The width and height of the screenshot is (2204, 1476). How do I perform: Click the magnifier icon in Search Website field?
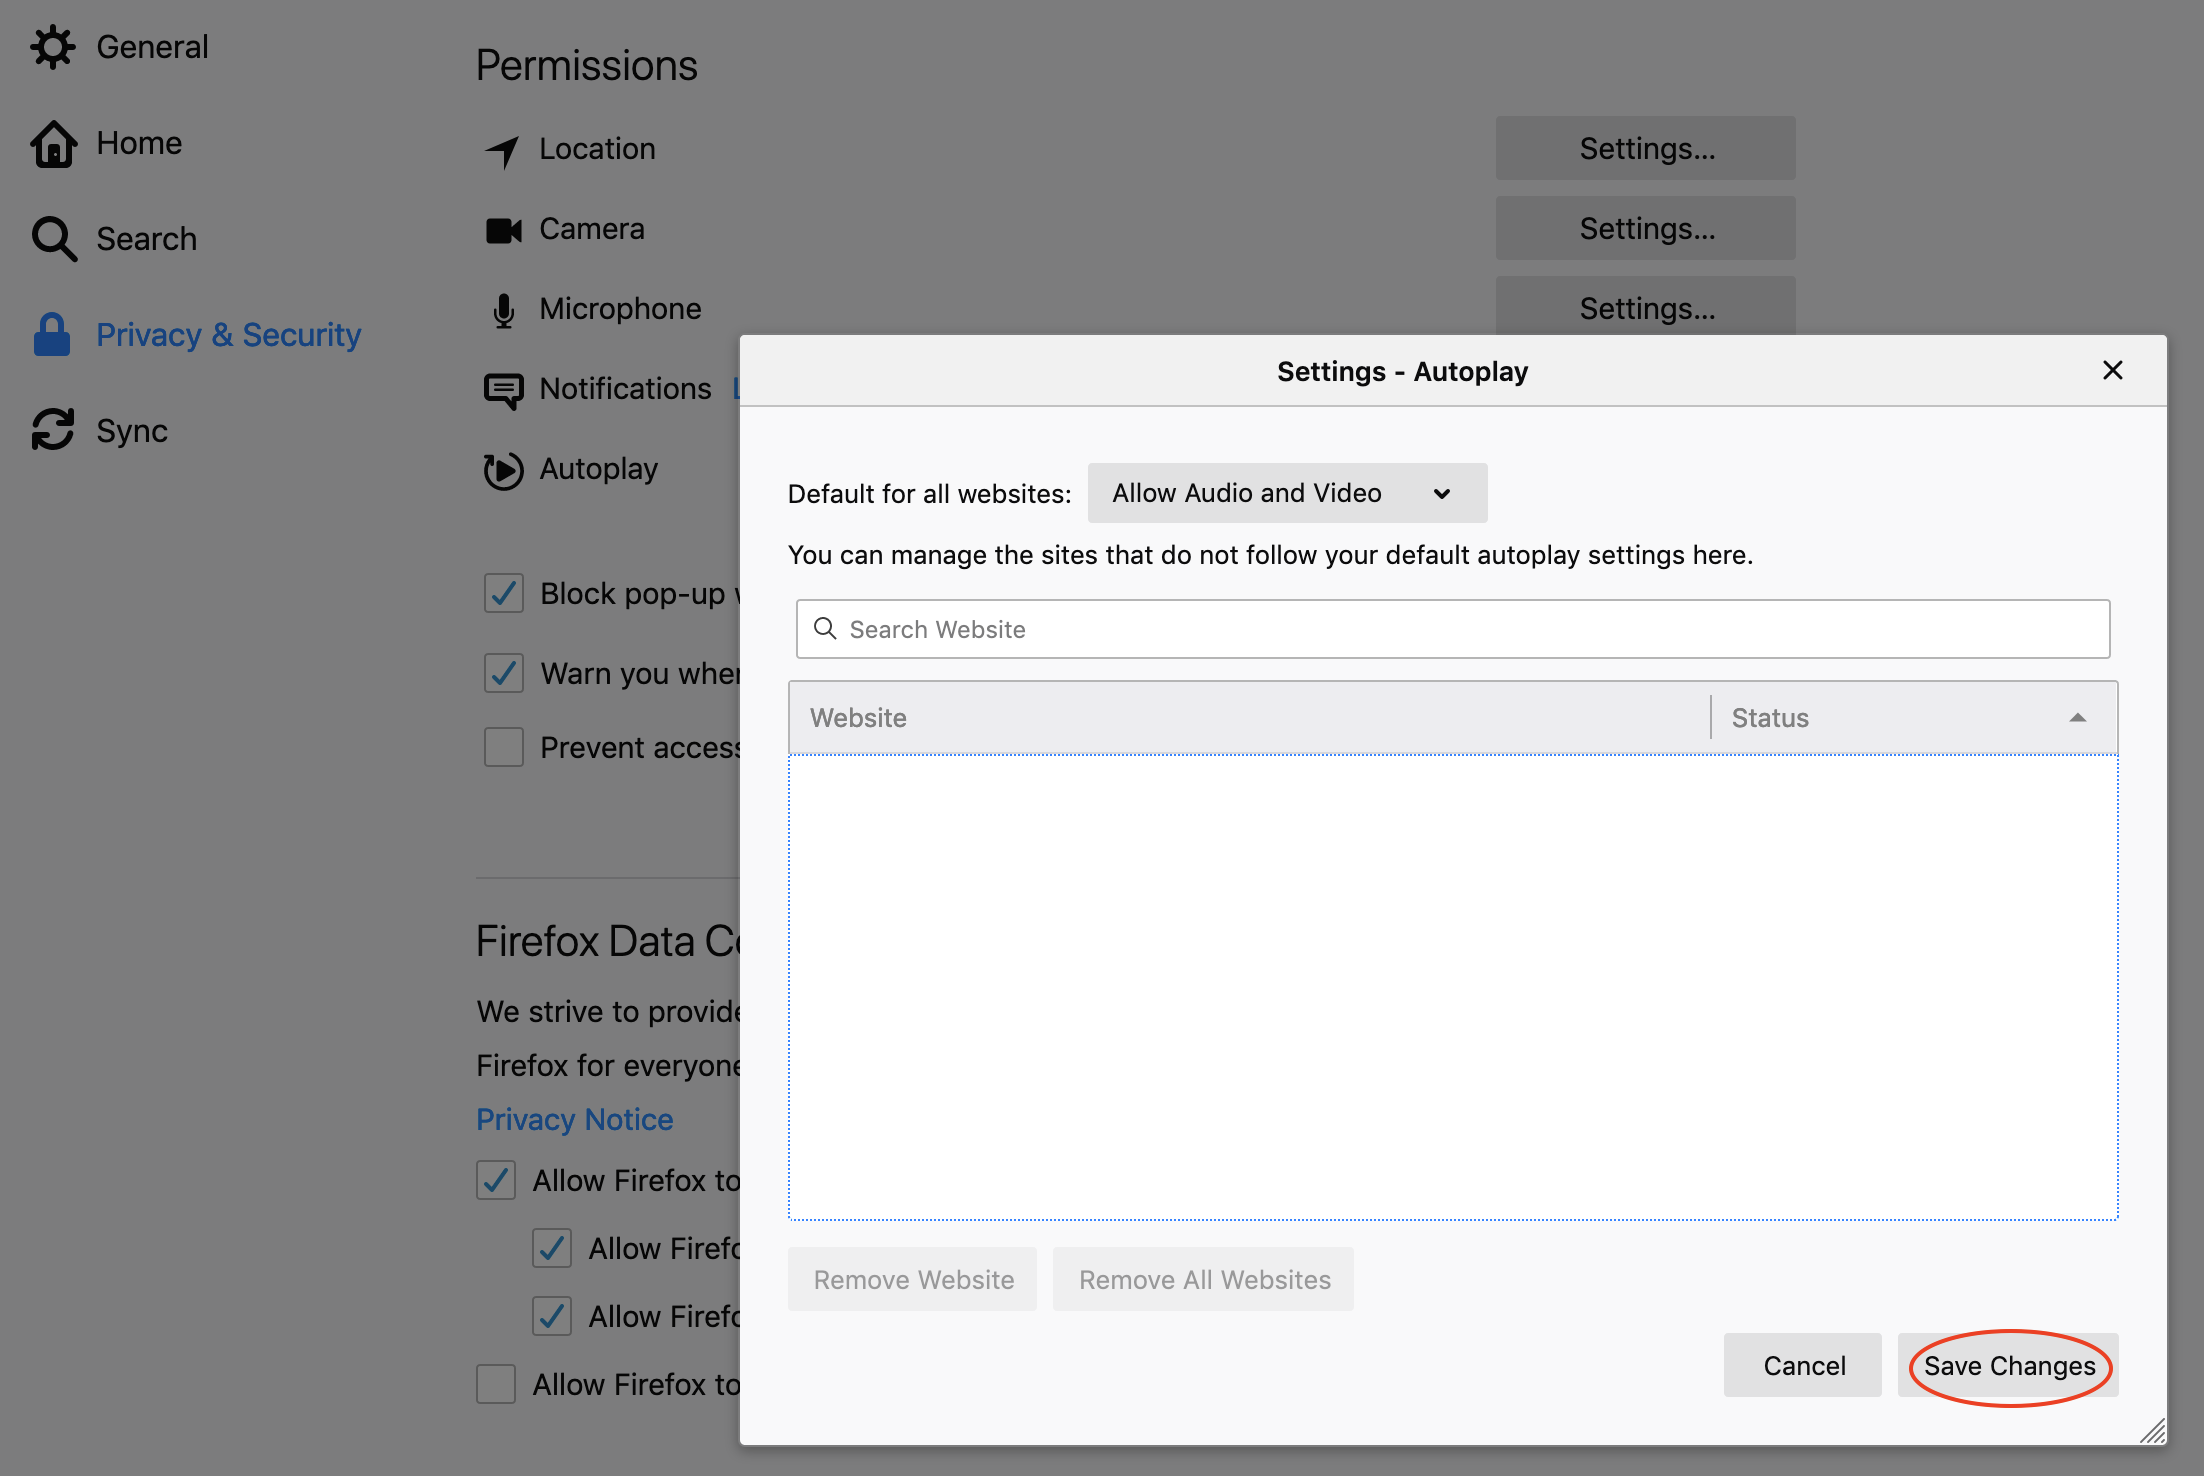pos(825,628)
